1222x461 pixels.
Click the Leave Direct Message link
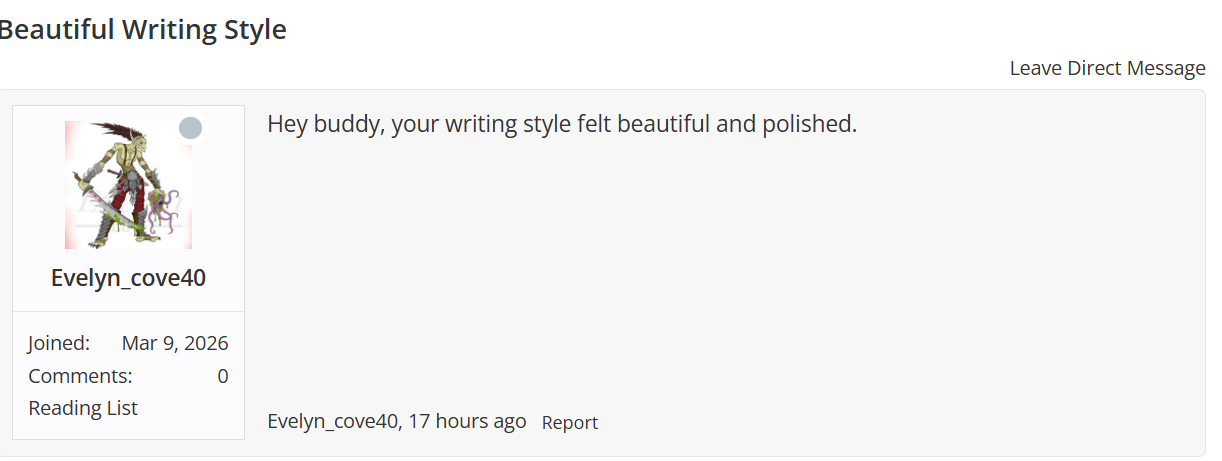coord(1107,68)
